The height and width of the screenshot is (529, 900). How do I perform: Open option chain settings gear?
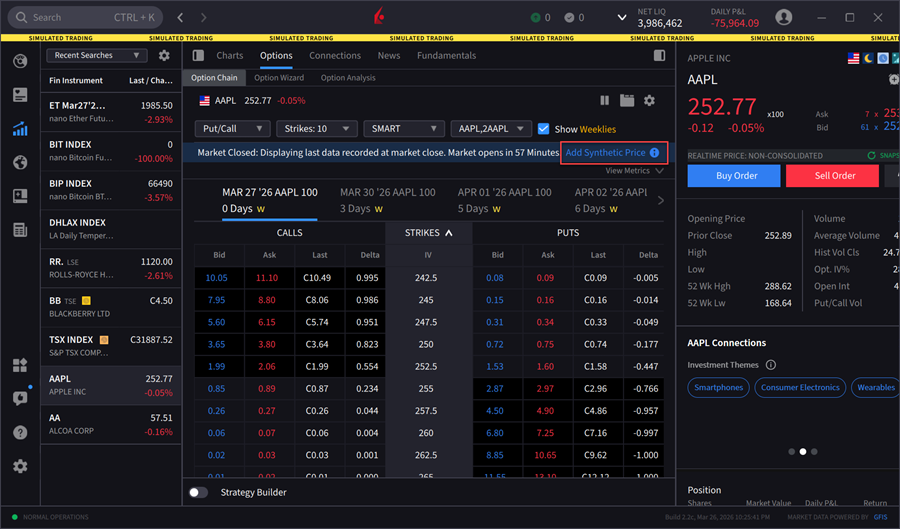click(649, 101)
